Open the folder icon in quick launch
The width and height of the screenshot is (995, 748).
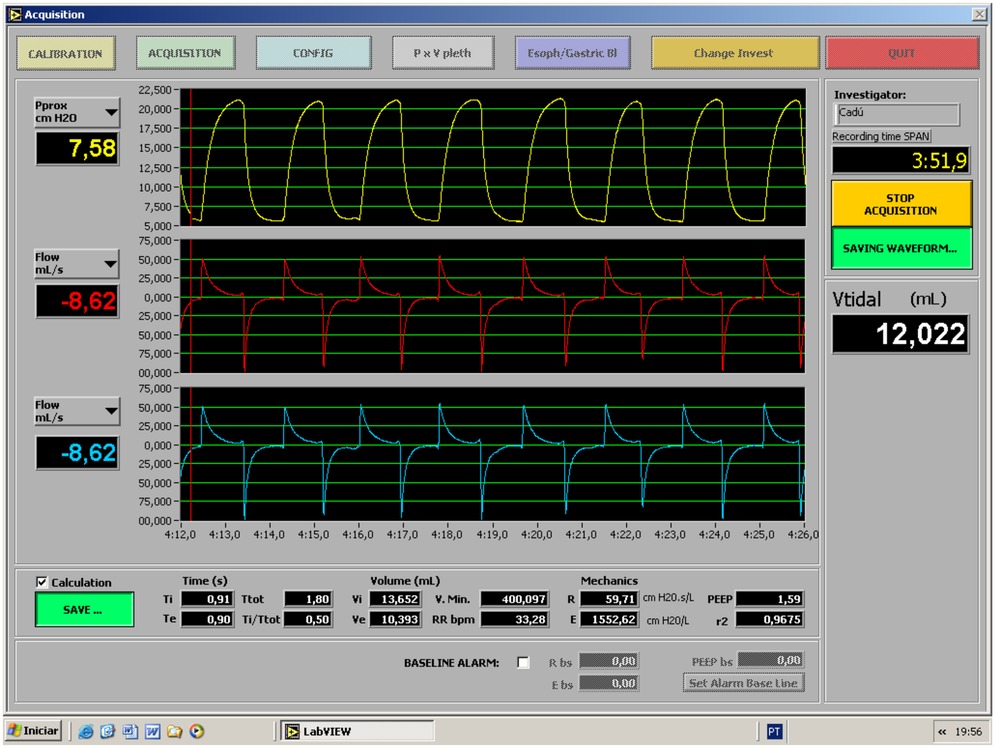click(x=174, y=731)
